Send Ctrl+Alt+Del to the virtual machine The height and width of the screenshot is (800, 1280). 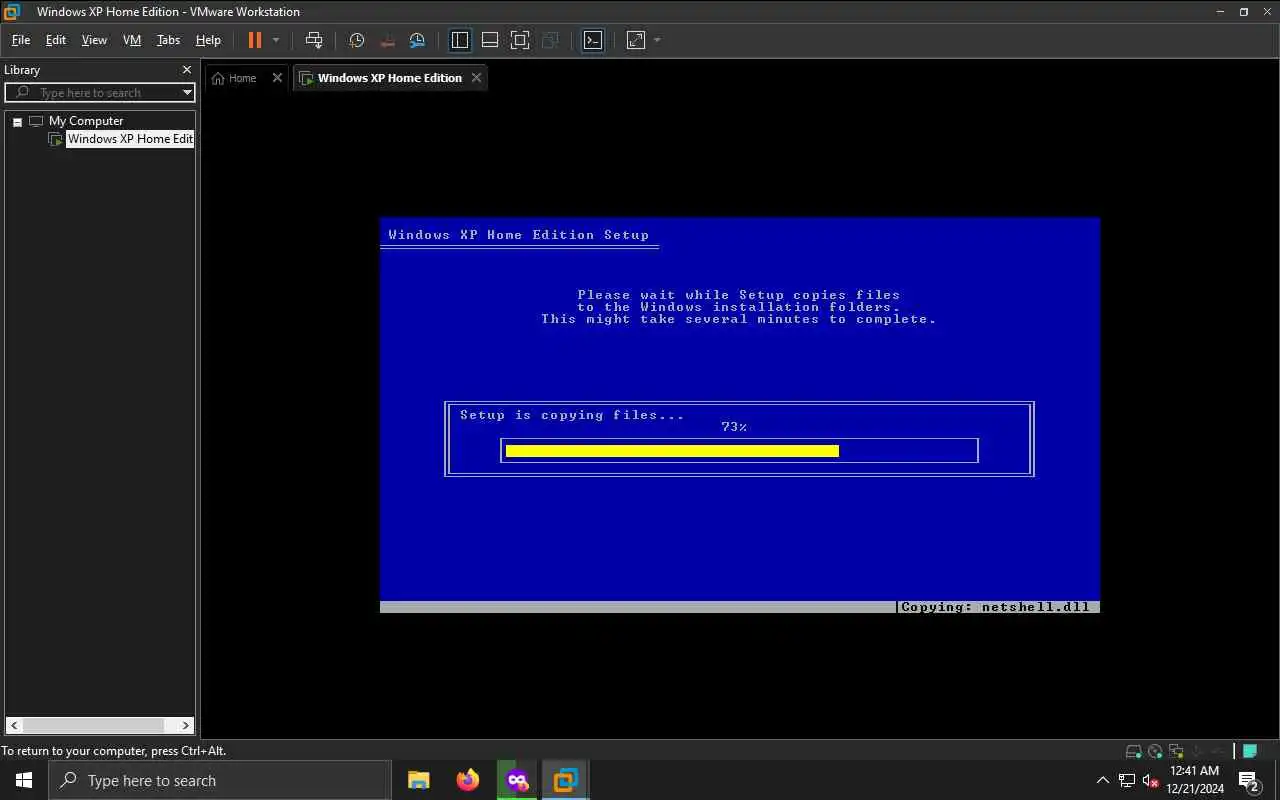[x=314, y=40]
